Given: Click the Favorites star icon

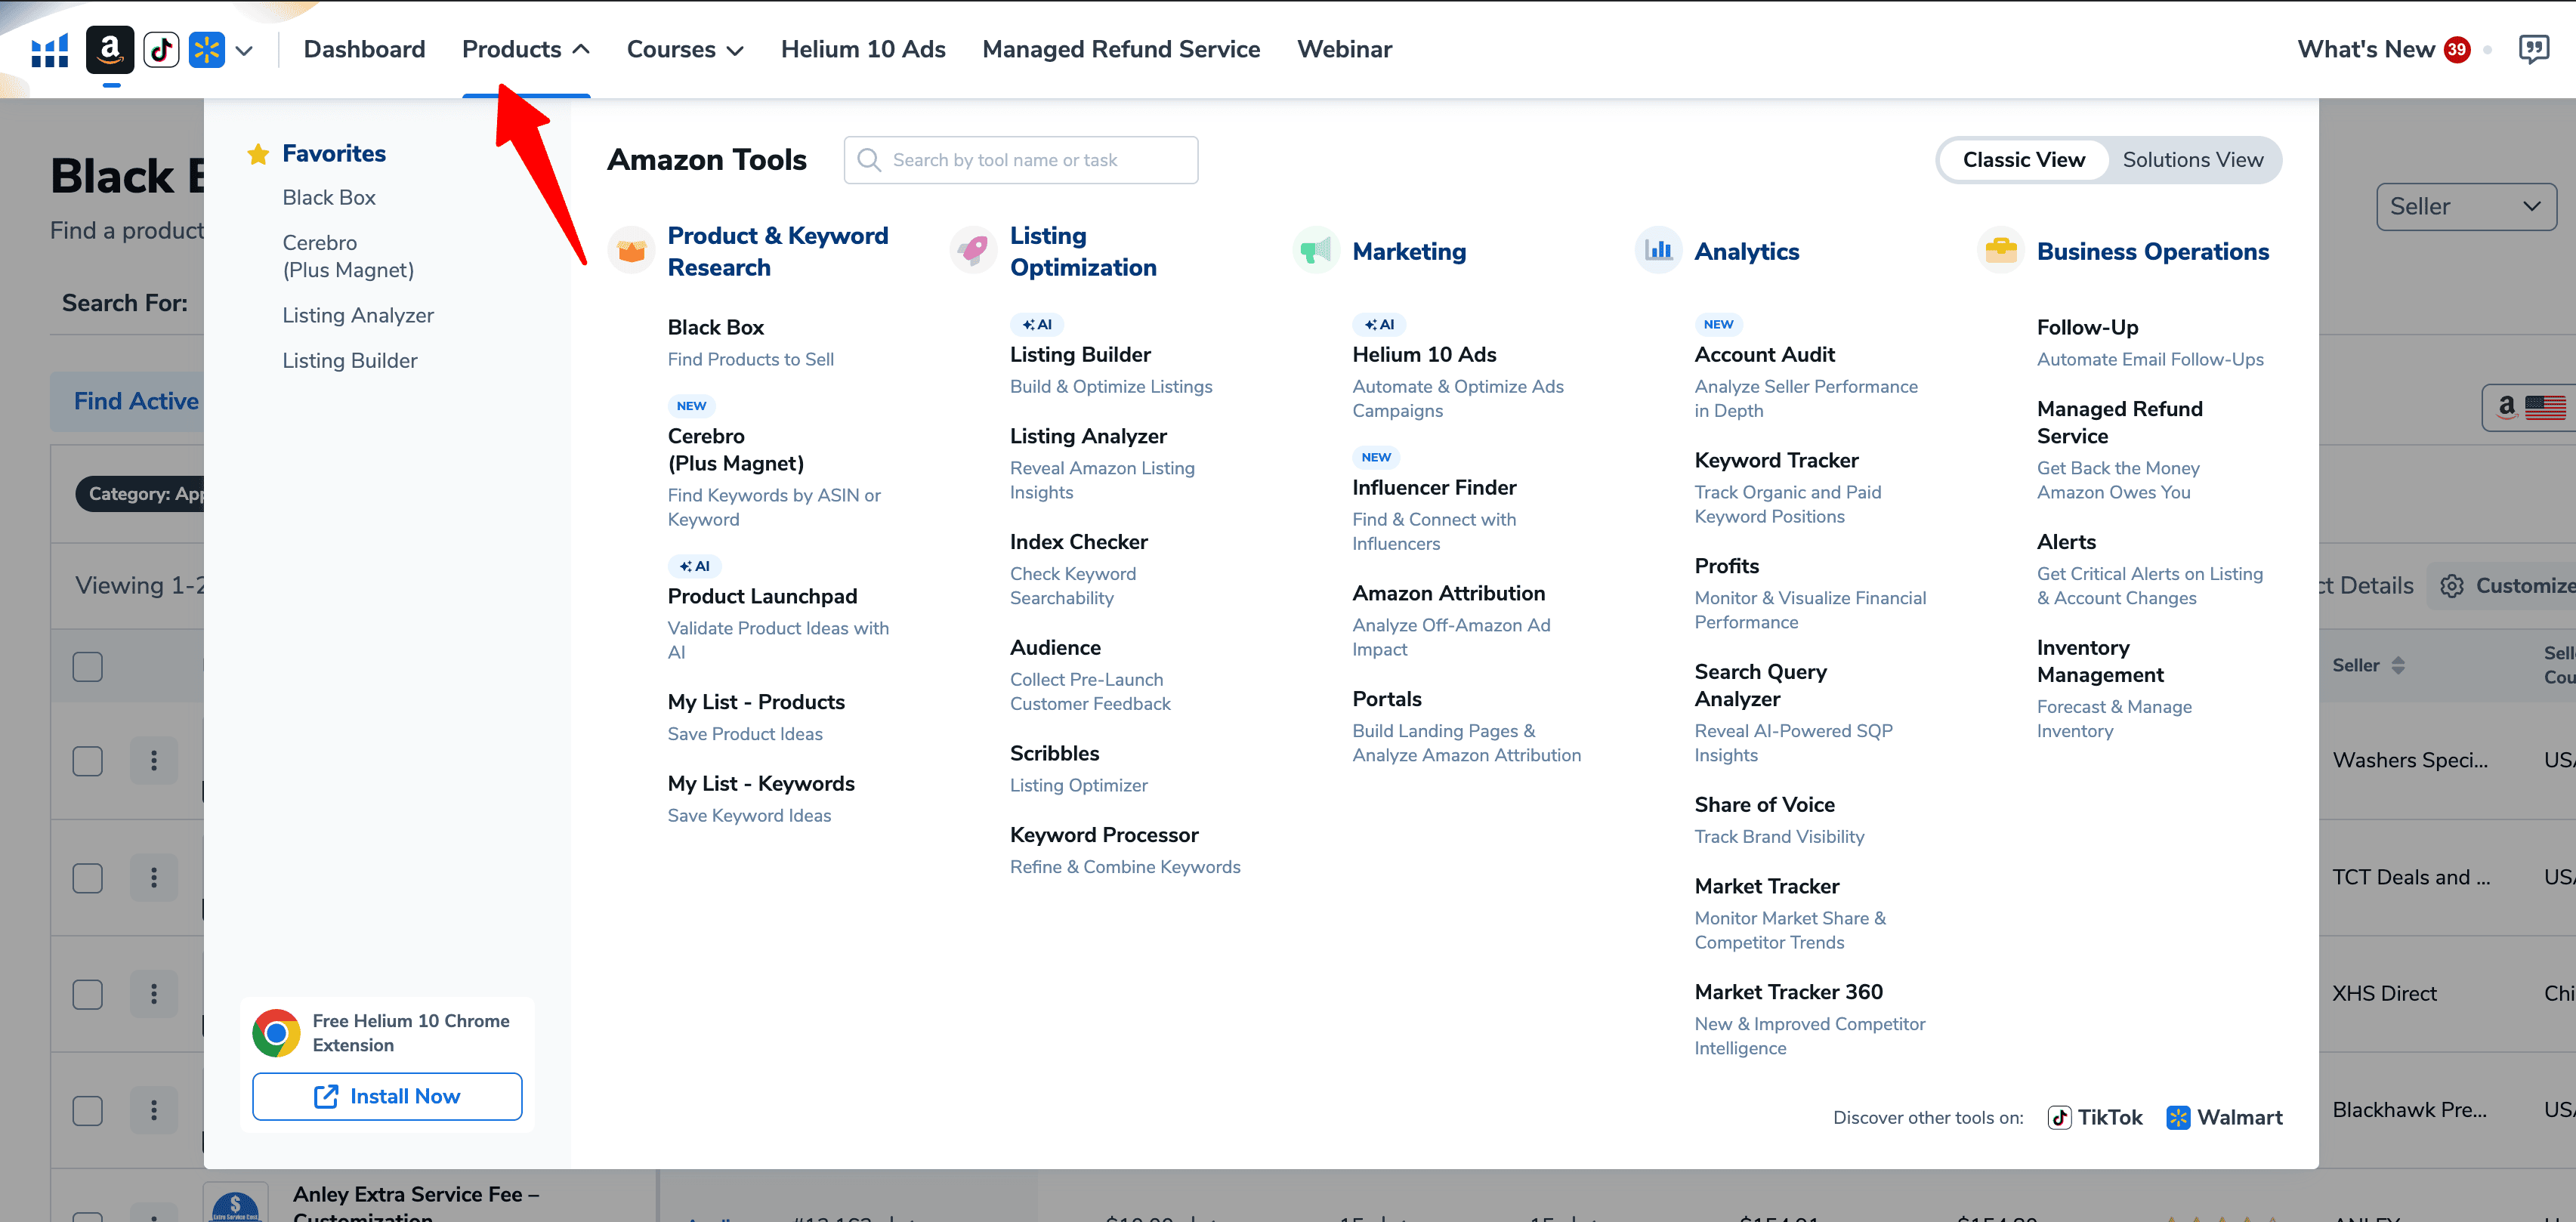Looking at the screenshot, I should (258, 154).
